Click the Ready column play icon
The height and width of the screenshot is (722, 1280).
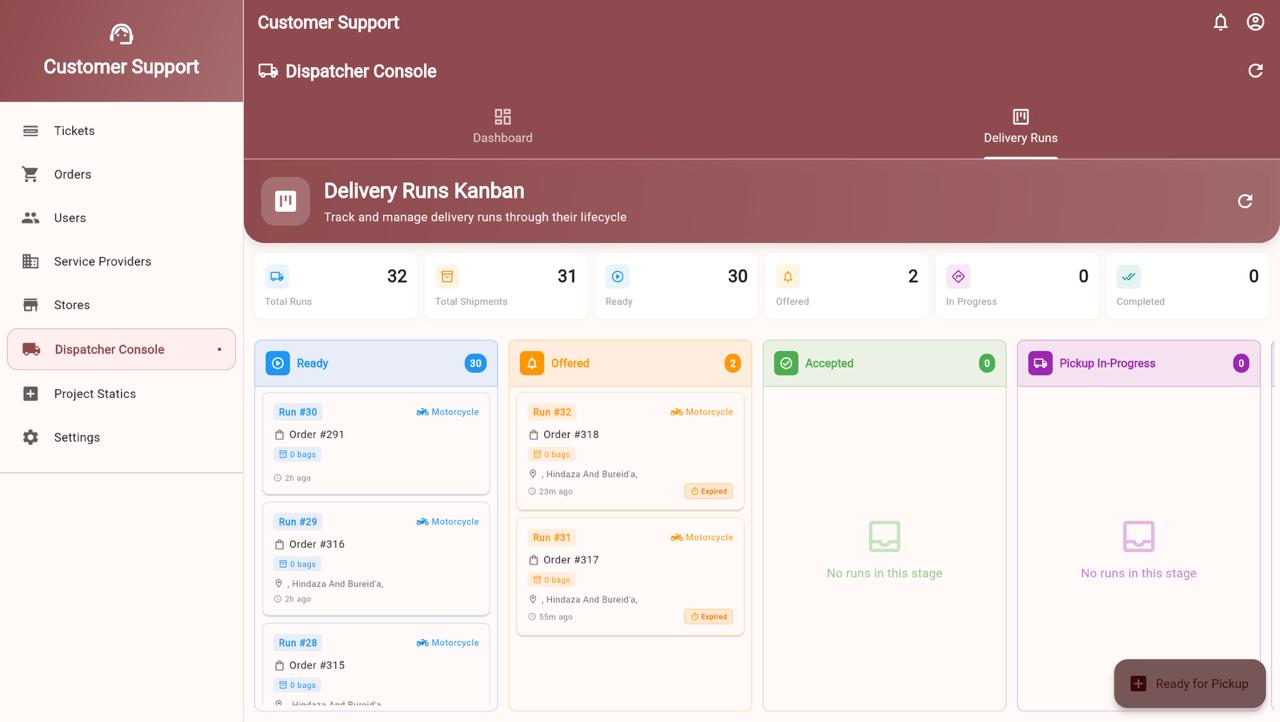click(x=278, y=363)
